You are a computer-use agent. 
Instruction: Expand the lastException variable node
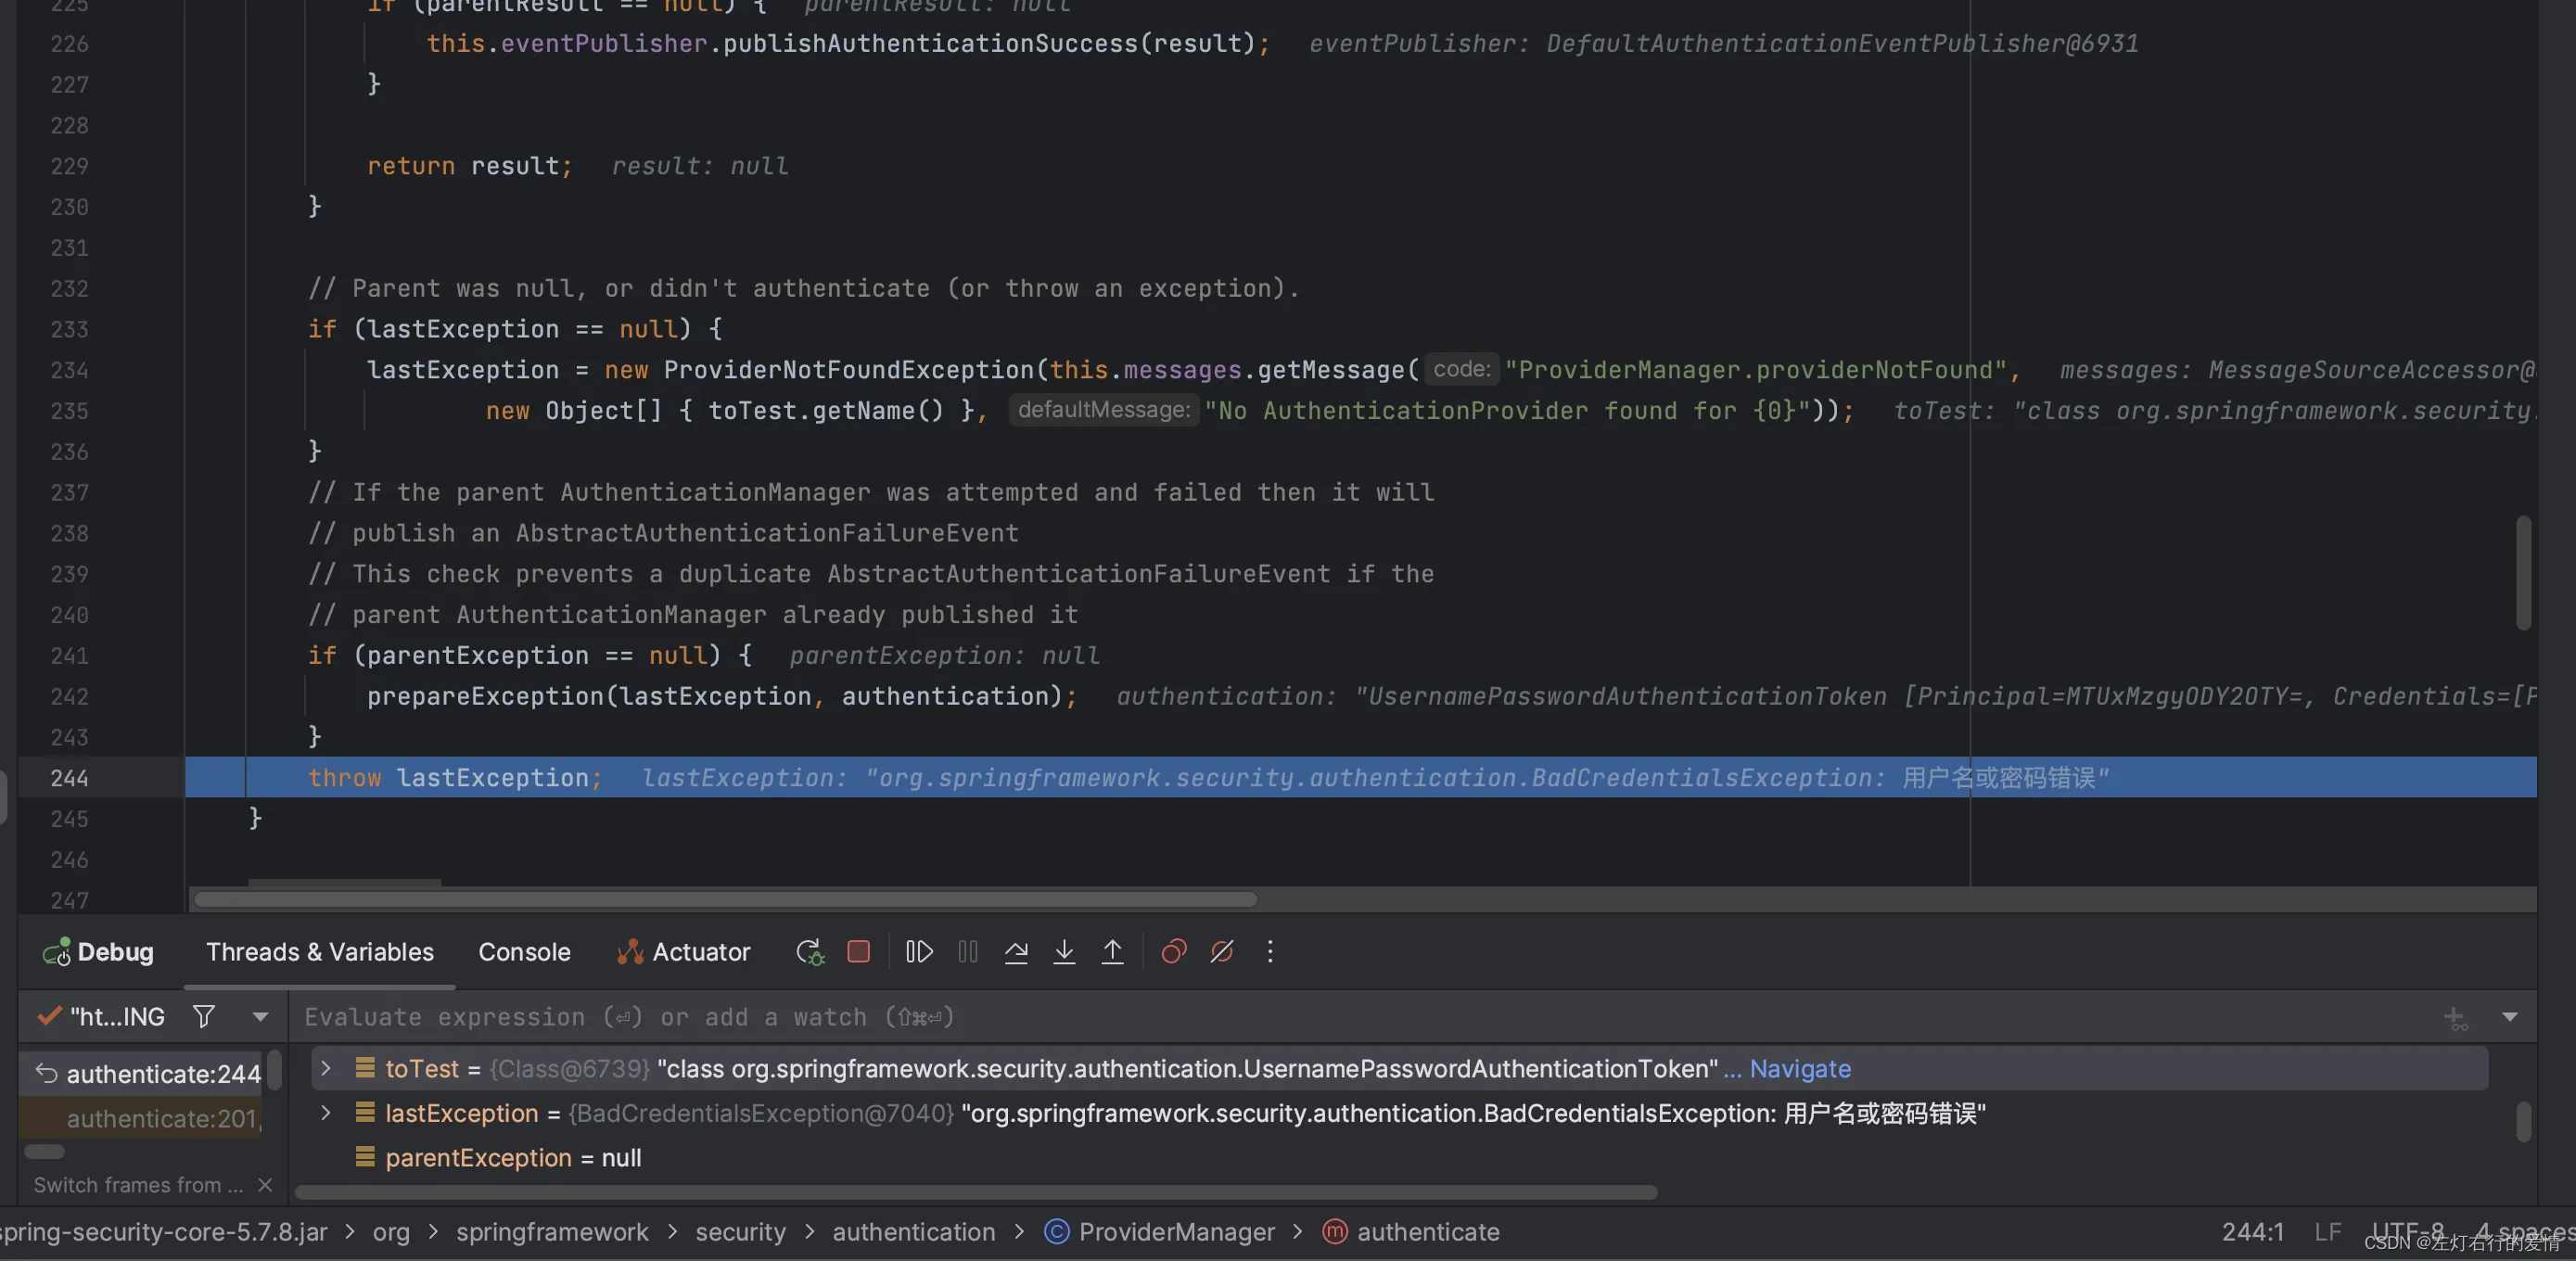325,1113
